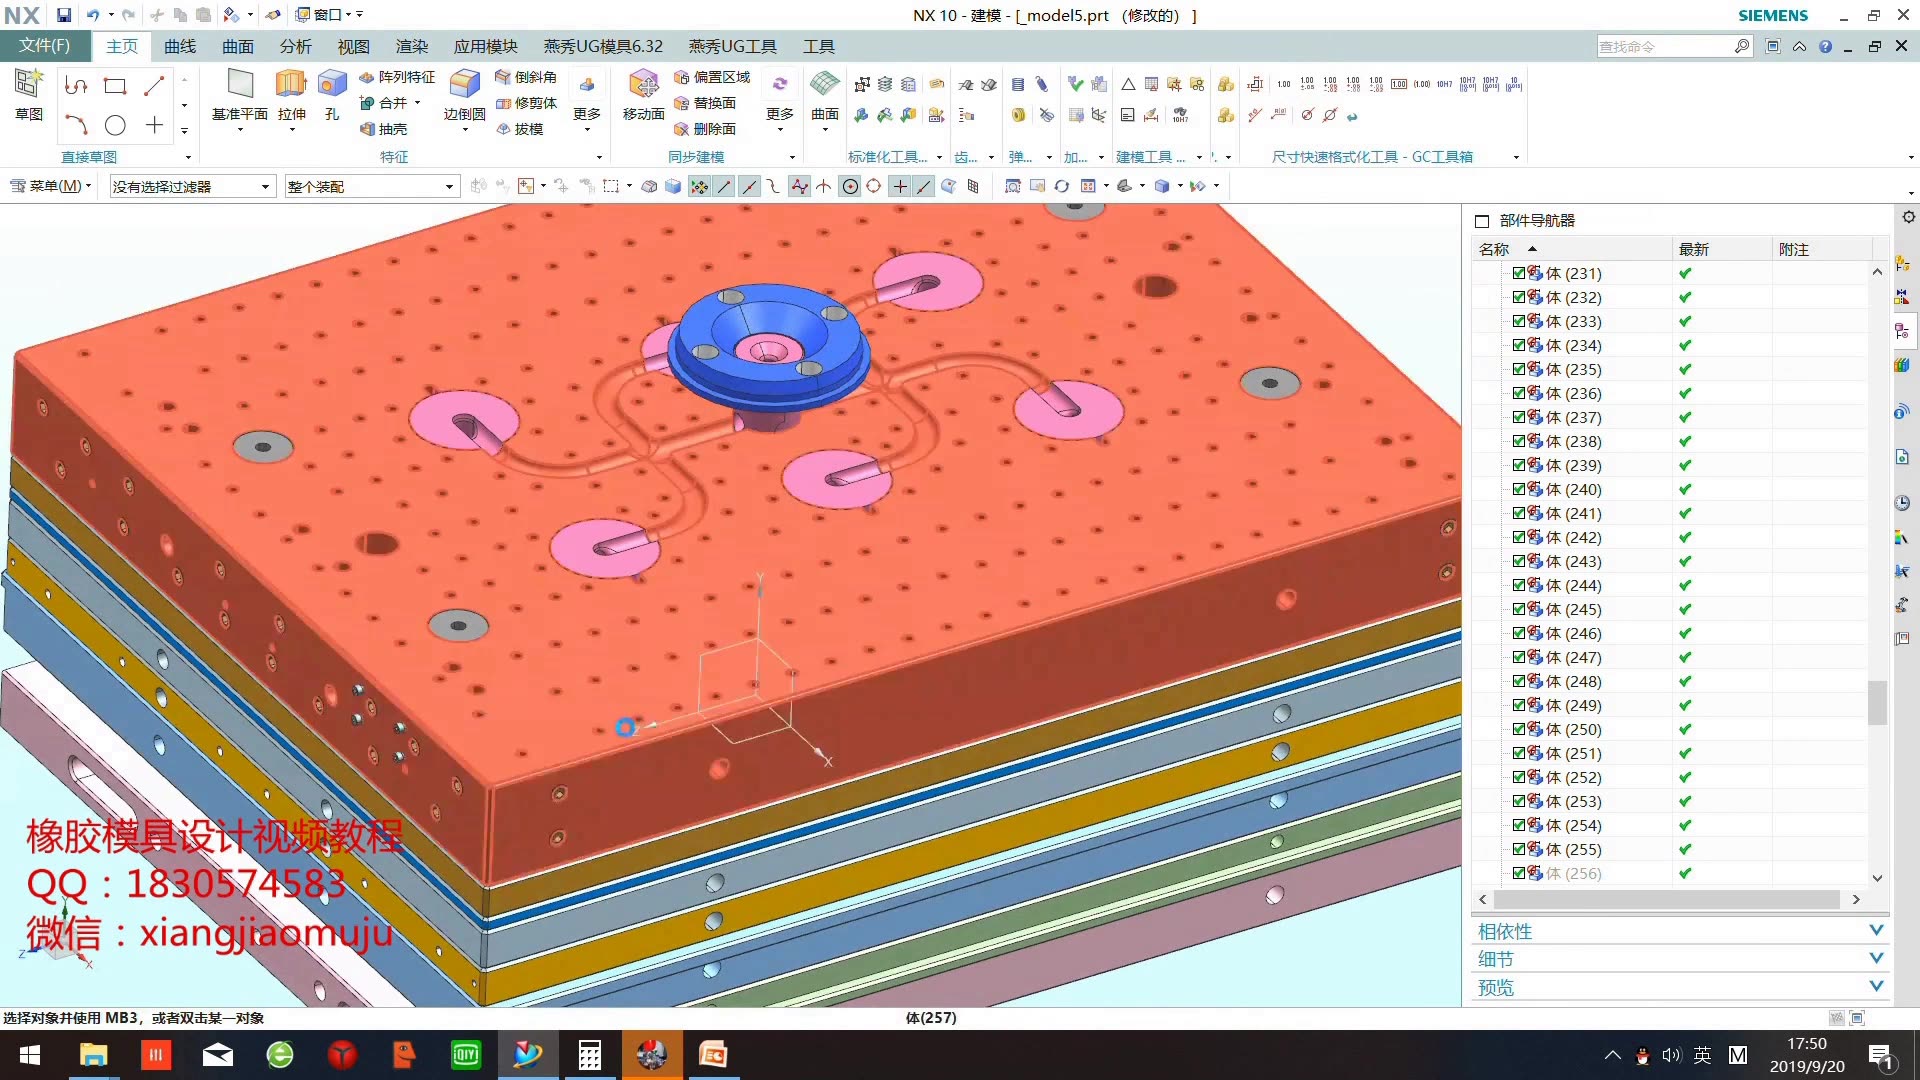The height and width of the screenshot is (1080, 1920).
Task: Click the navigator horizontal scrollbar
Action: [x=1666, y=899]
